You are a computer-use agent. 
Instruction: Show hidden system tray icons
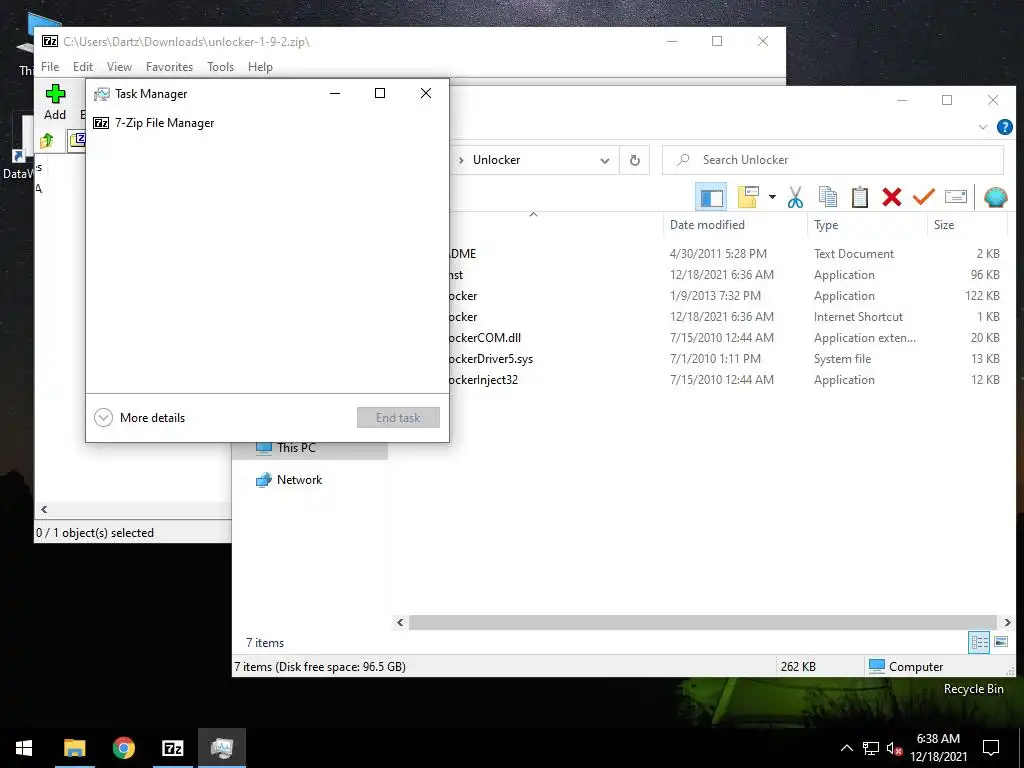[846, 748]
